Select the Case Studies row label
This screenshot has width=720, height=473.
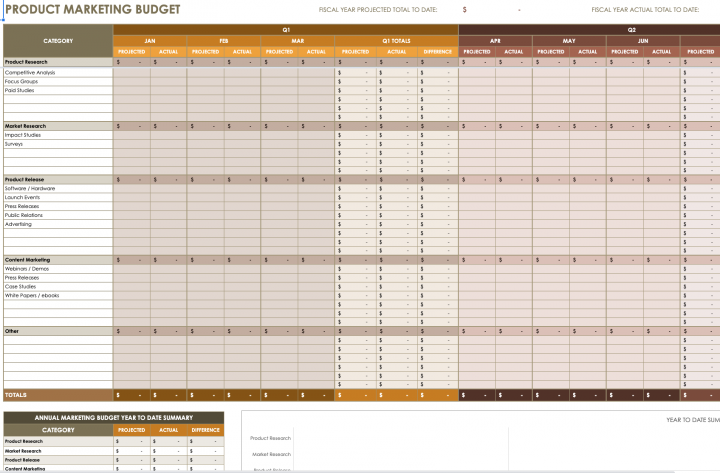pyautogui.click(x=21, y=287)
